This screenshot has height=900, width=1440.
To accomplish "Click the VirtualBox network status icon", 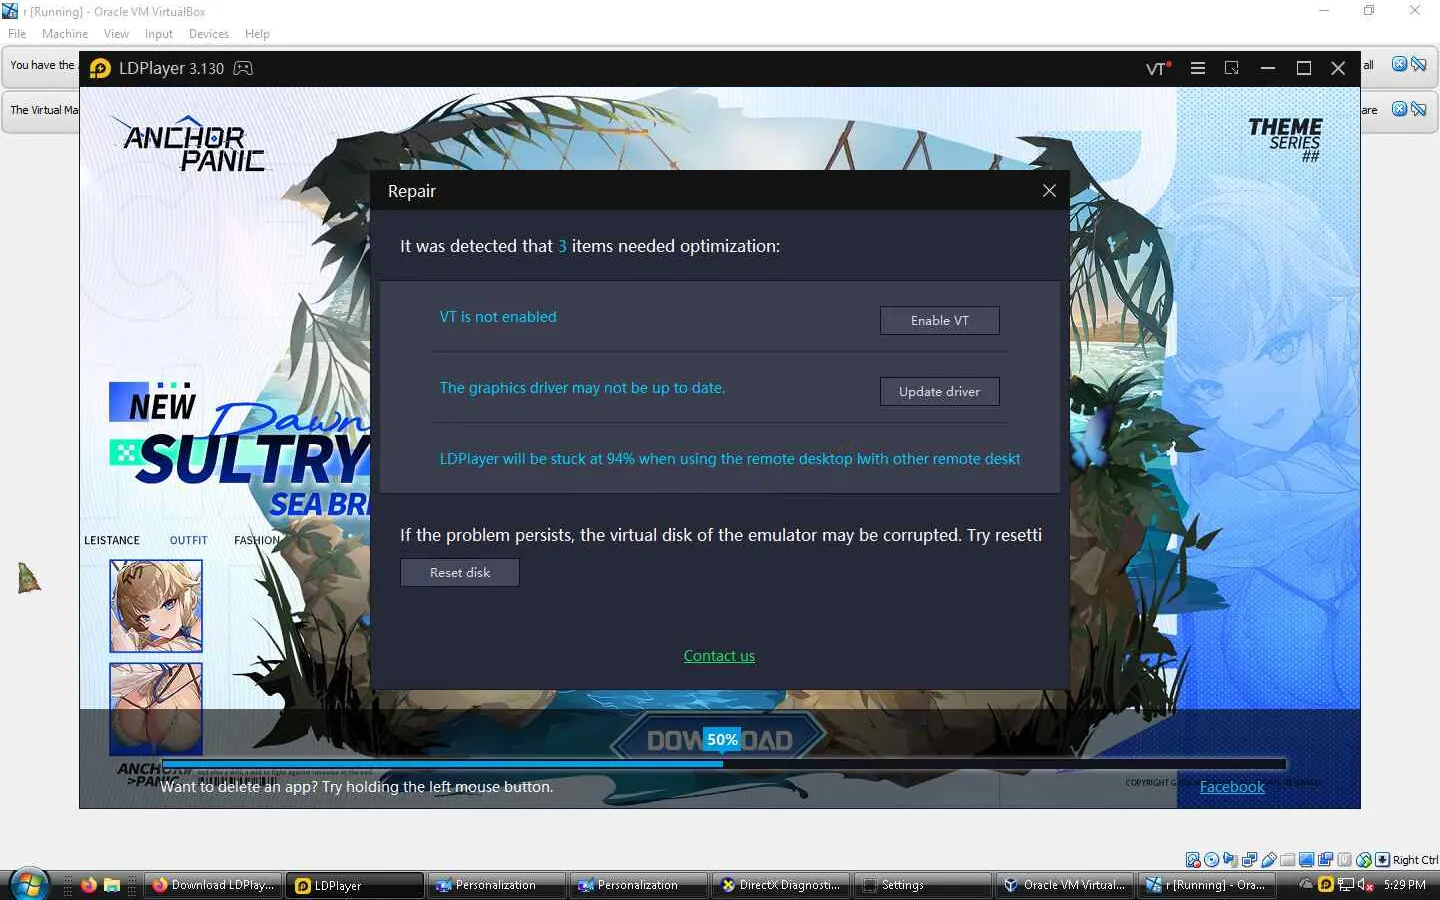I will [1250, 860].
